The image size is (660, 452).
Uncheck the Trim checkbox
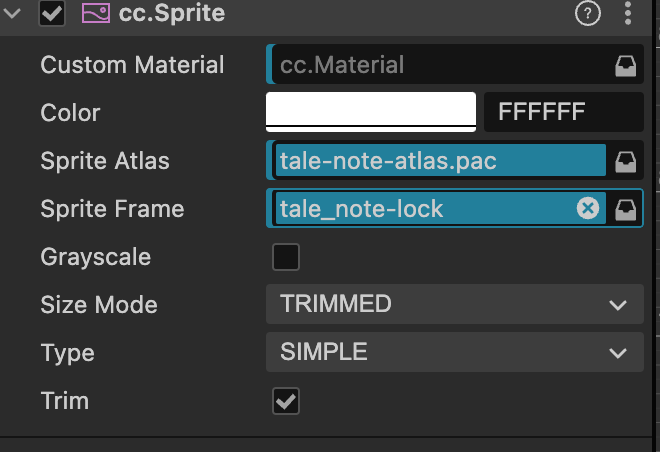pyautogui.click(x=286, y=401)
